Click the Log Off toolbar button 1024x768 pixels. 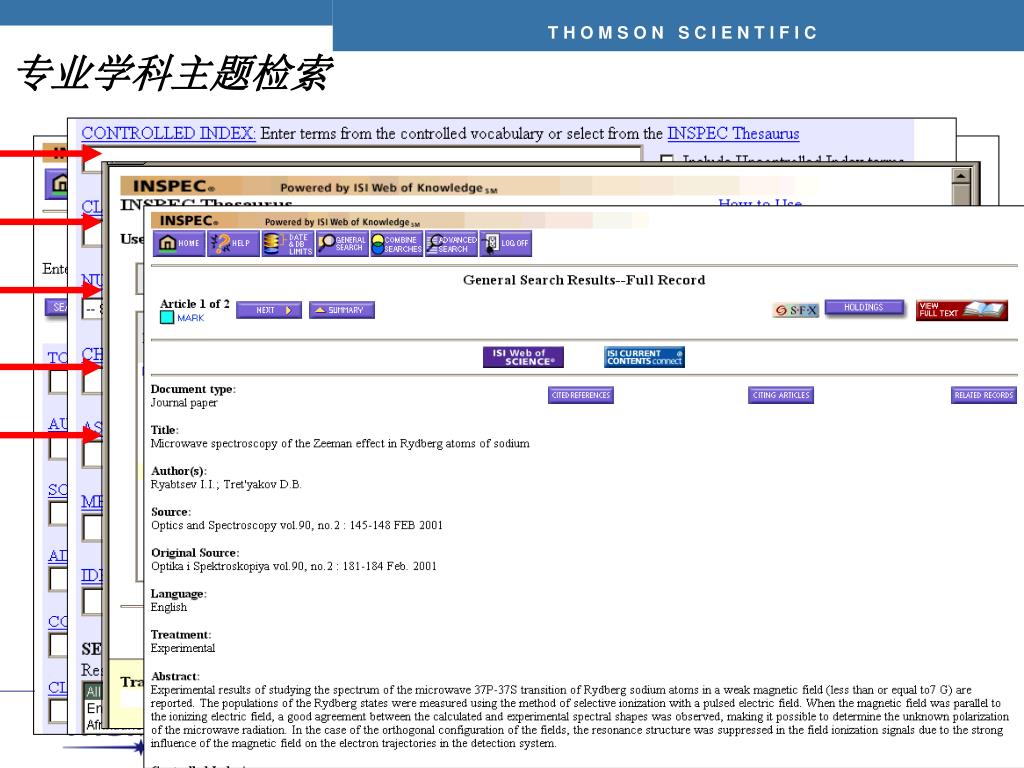point(505,244)
